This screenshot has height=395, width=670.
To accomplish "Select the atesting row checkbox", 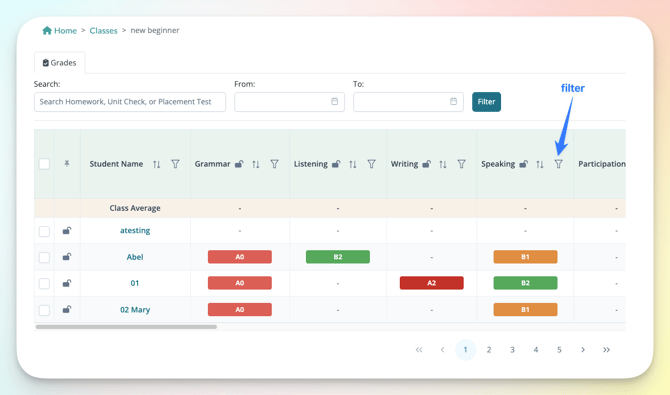I will (x=44, y=231).
